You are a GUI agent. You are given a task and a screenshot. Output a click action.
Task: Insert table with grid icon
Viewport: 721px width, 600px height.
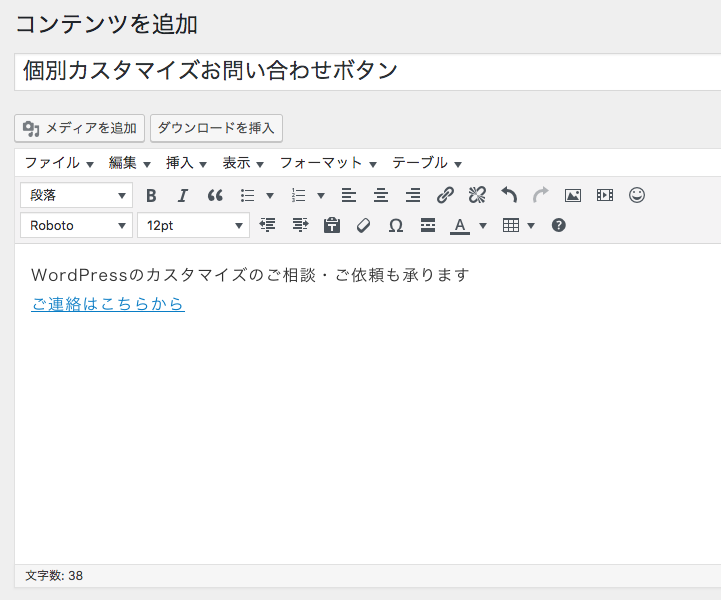(511, 225)
